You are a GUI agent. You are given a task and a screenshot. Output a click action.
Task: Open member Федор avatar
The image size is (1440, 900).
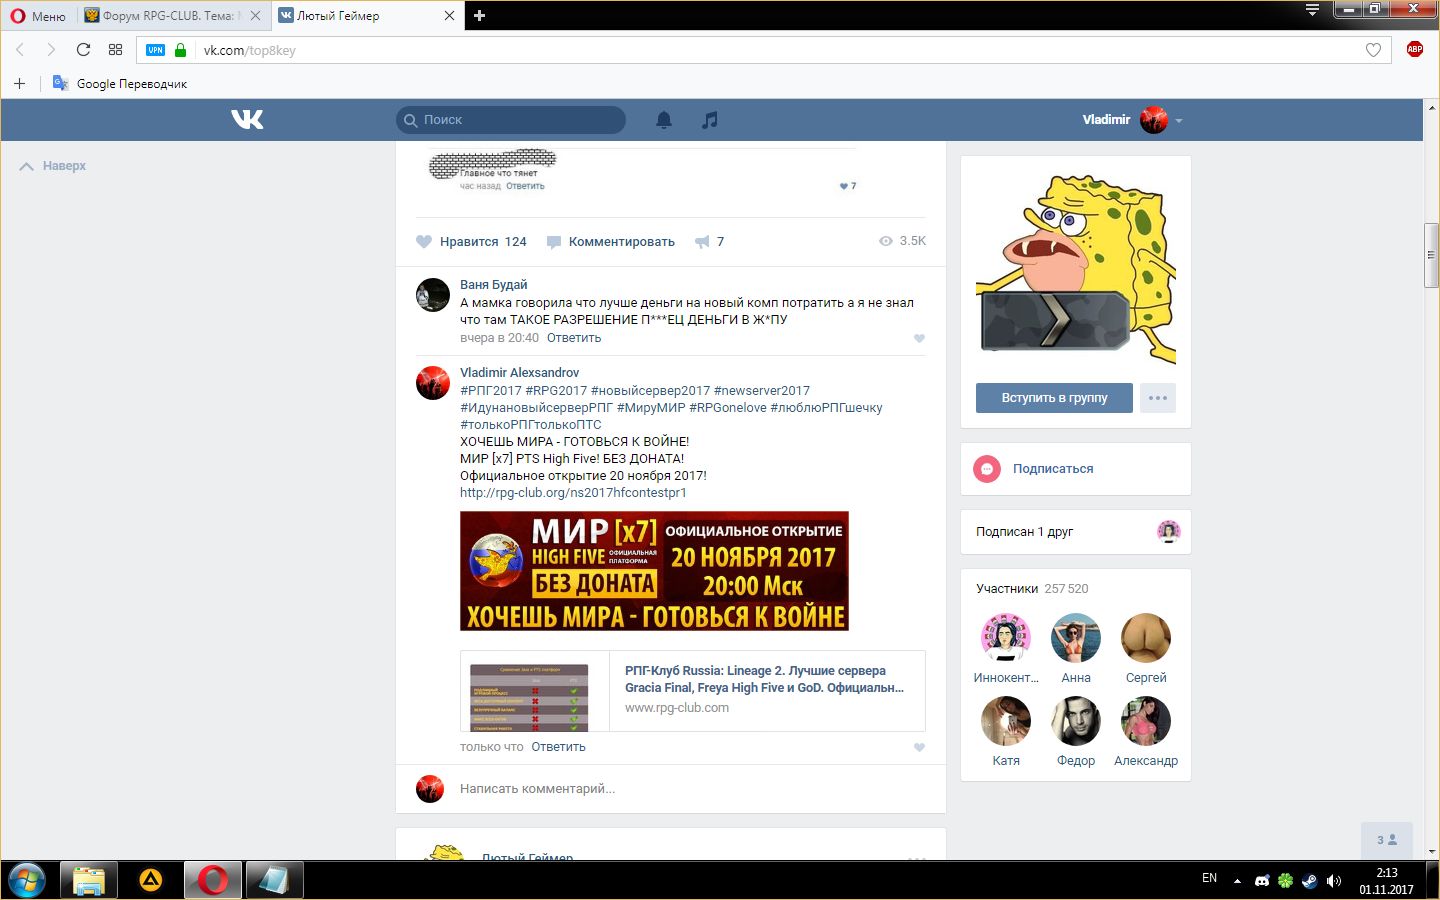tap(1076, 721)
